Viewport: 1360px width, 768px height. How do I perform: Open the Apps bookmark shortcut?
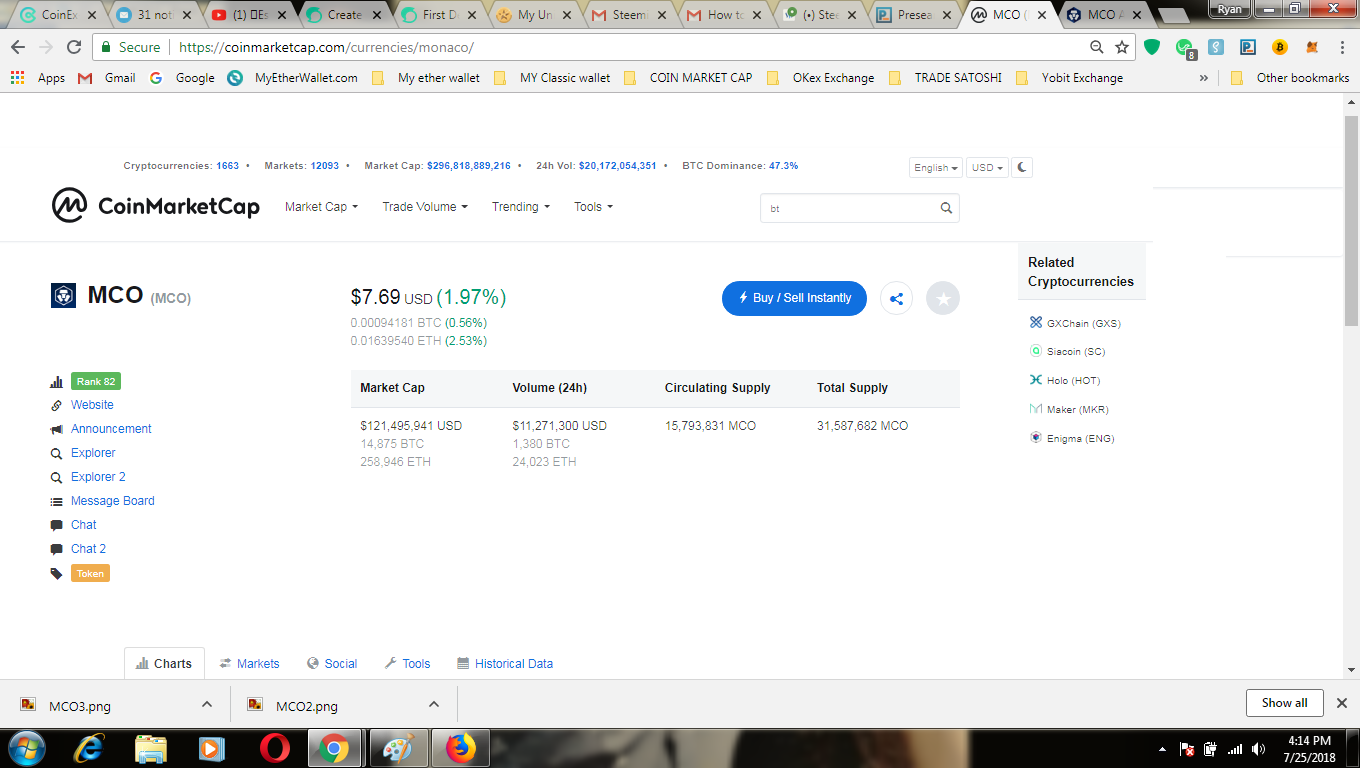38,78
